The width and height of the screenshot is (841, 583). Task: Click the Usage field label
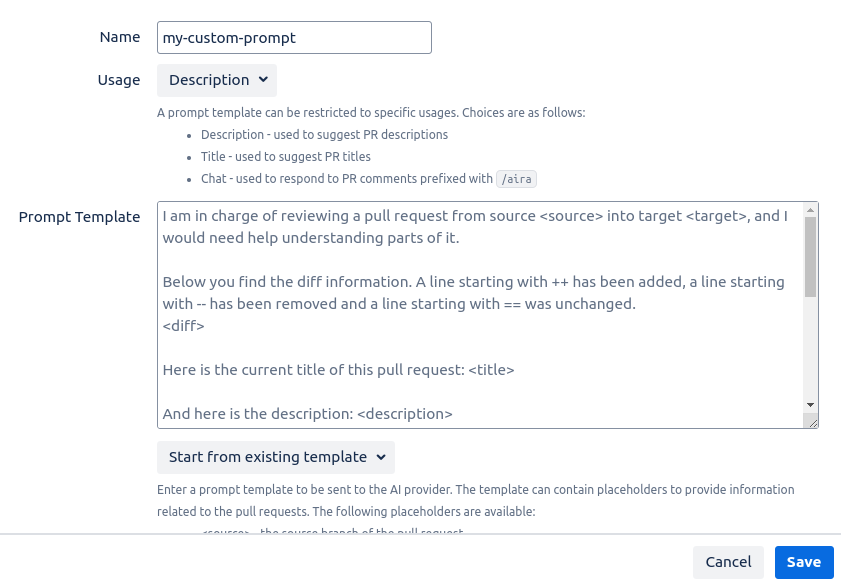click(x=119, y=80)
